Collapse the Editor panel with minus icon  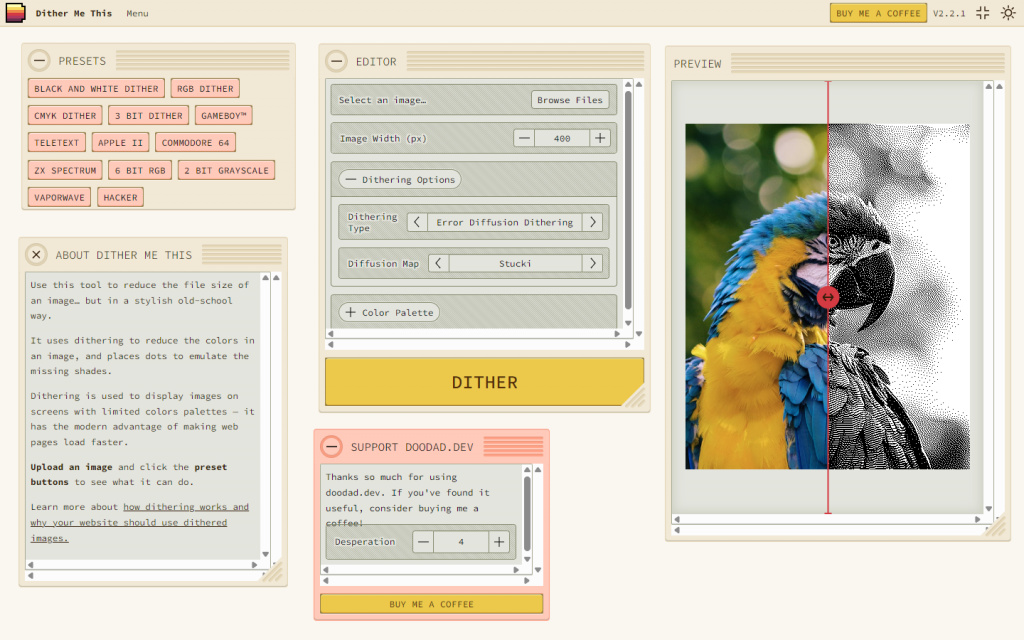coord(337,61)
